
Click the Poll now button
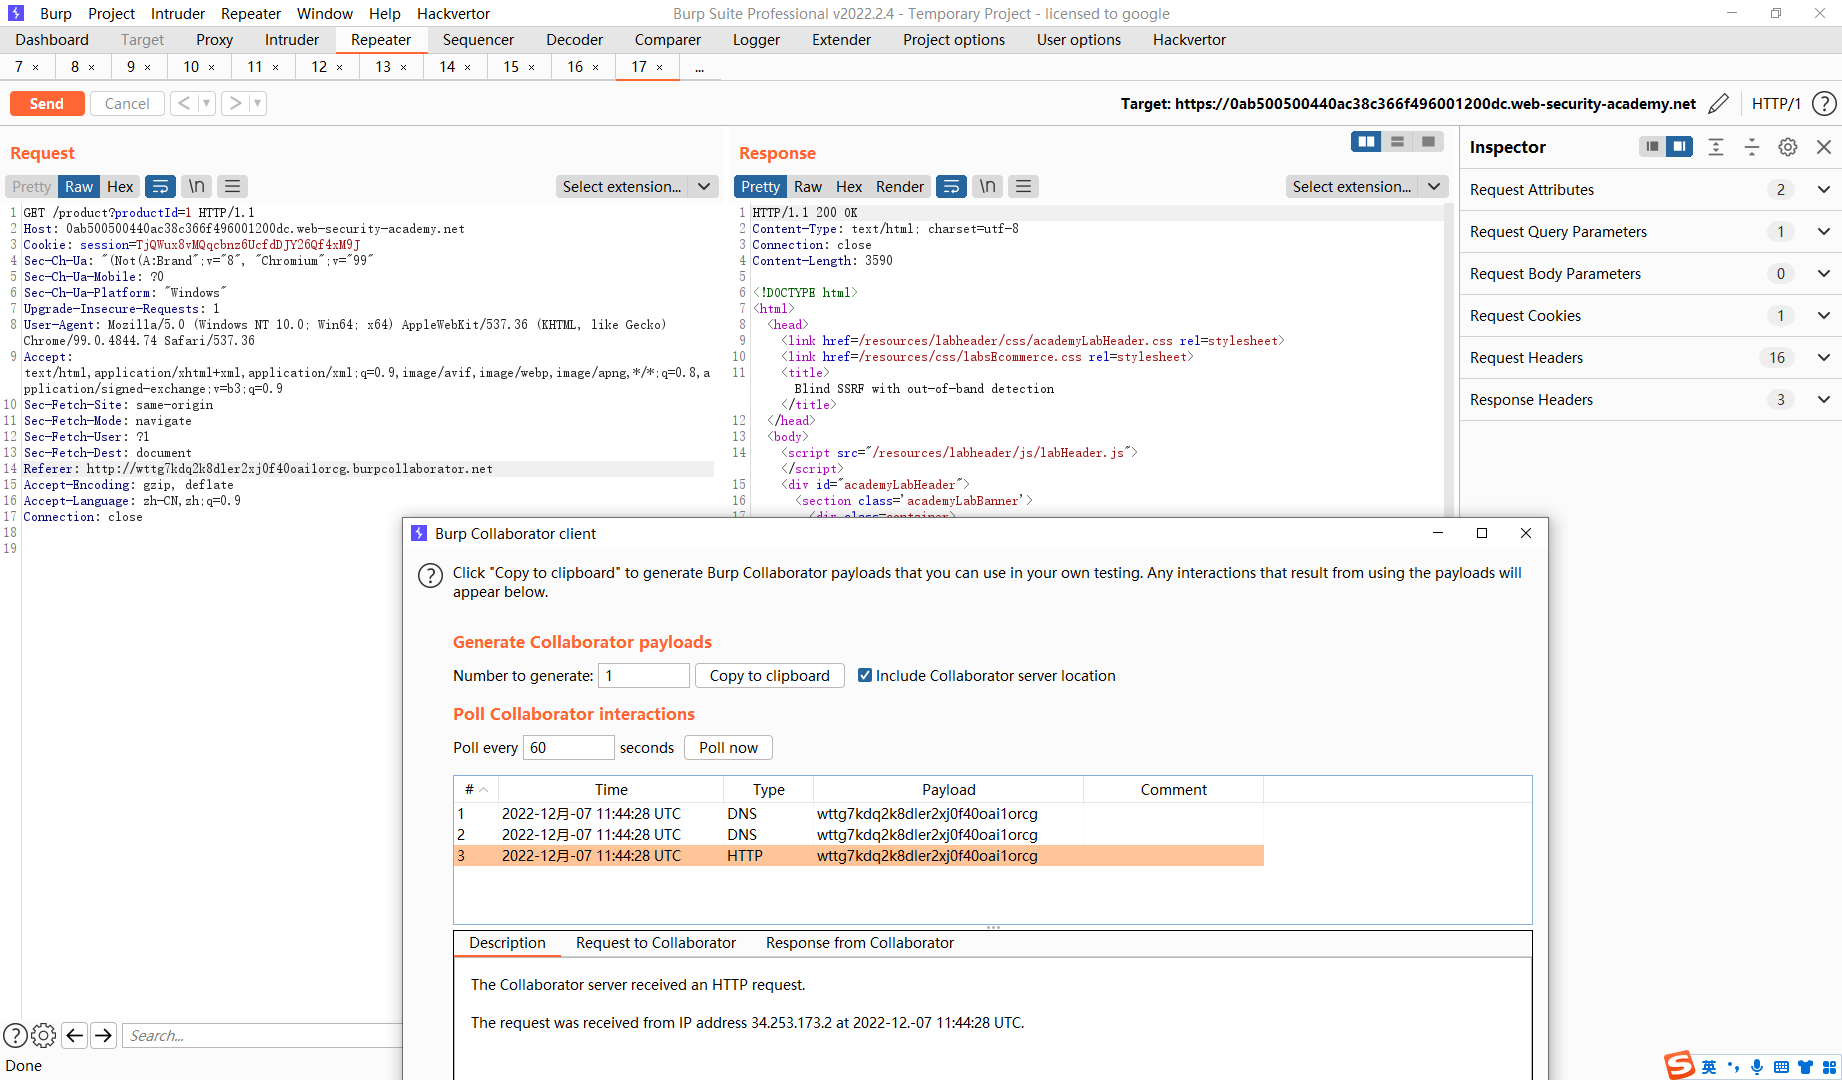729,748
